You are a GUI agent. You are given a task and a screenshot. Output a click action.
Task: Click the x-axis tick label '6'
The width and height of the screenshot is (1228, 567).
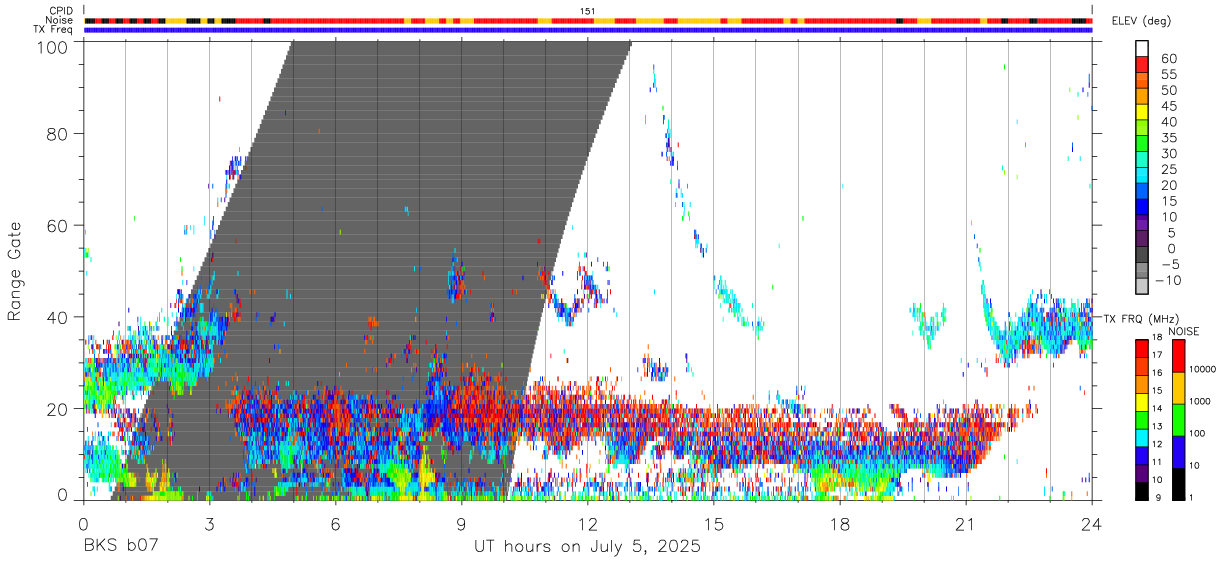(x=335, y=524)
